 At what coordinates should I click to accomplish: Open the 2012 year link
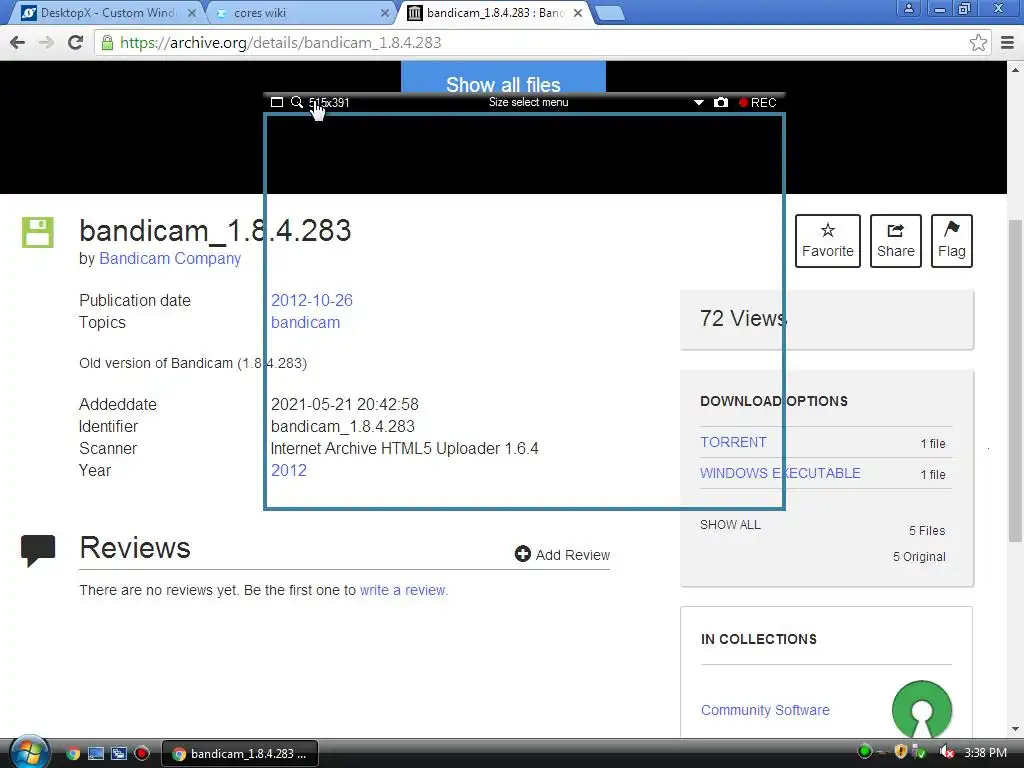coord(289,470)
